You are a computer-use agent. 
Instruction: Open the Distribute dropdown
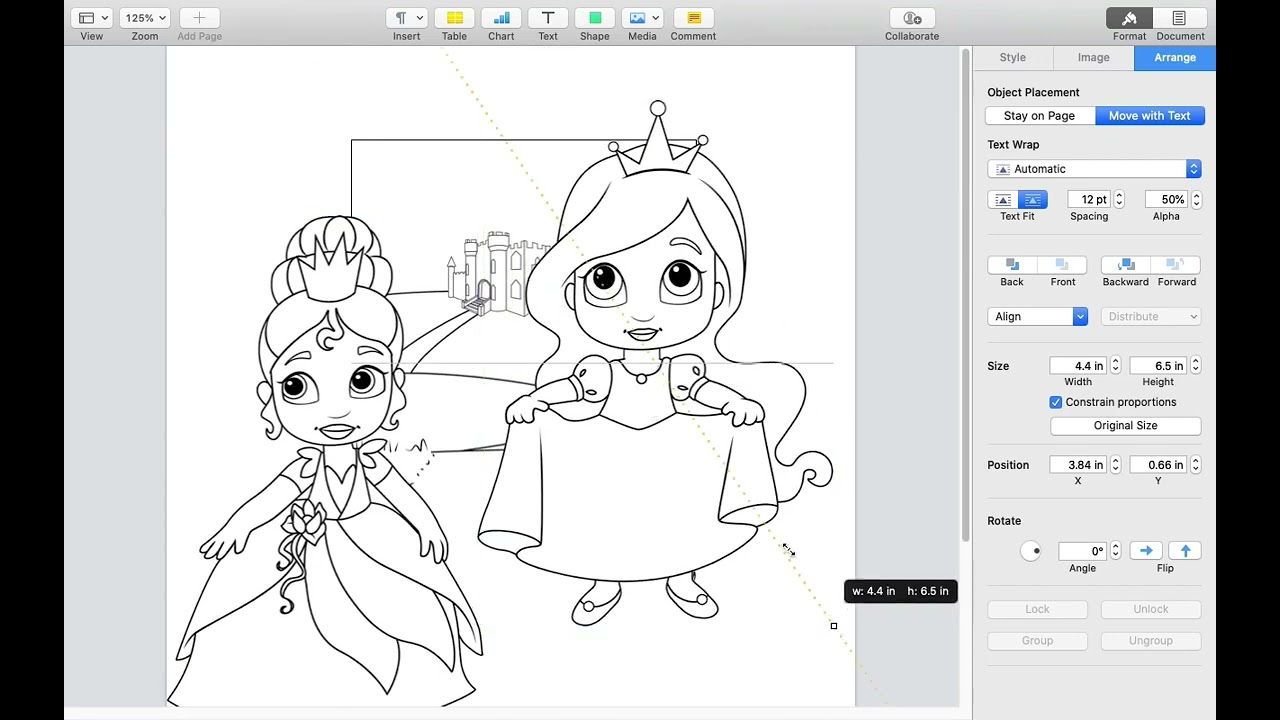[x=1151, y=317]
